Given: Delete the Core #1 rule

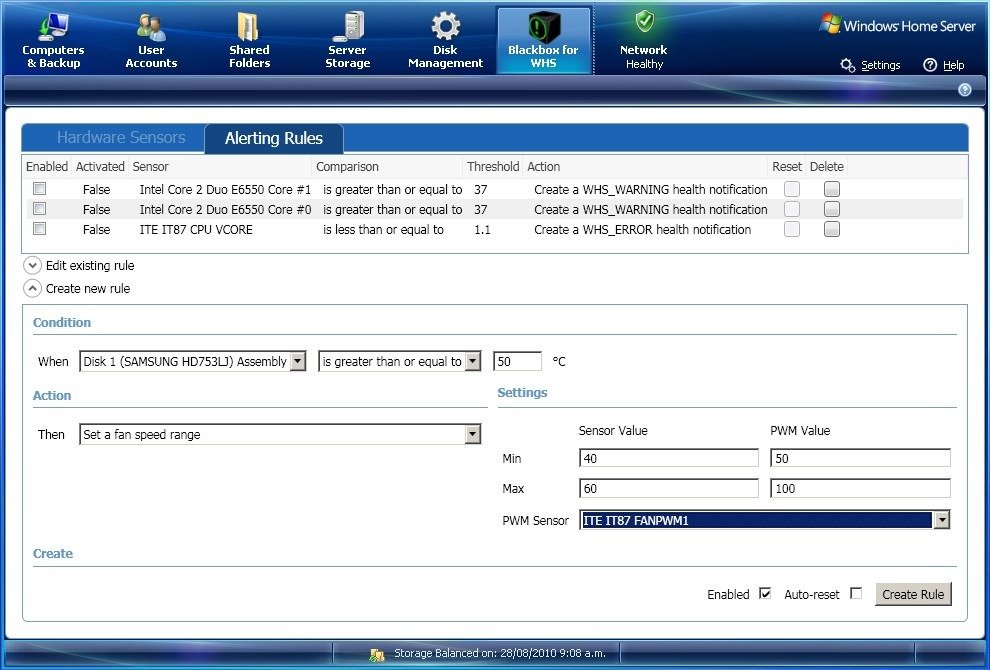Looking at the screenshot, I should pyautogui.click(x=832, y=189).
